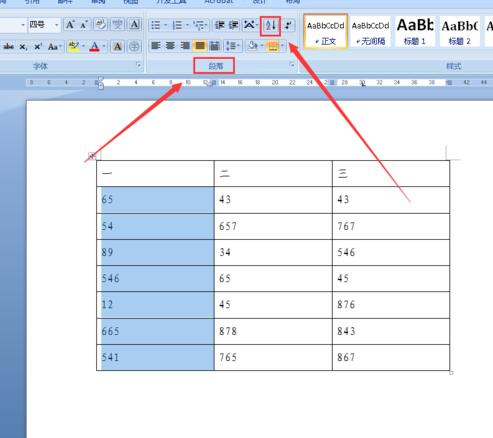Toggle Align Text Right
493x438 pixels.
pyautogui.click(x=185, y=46)
